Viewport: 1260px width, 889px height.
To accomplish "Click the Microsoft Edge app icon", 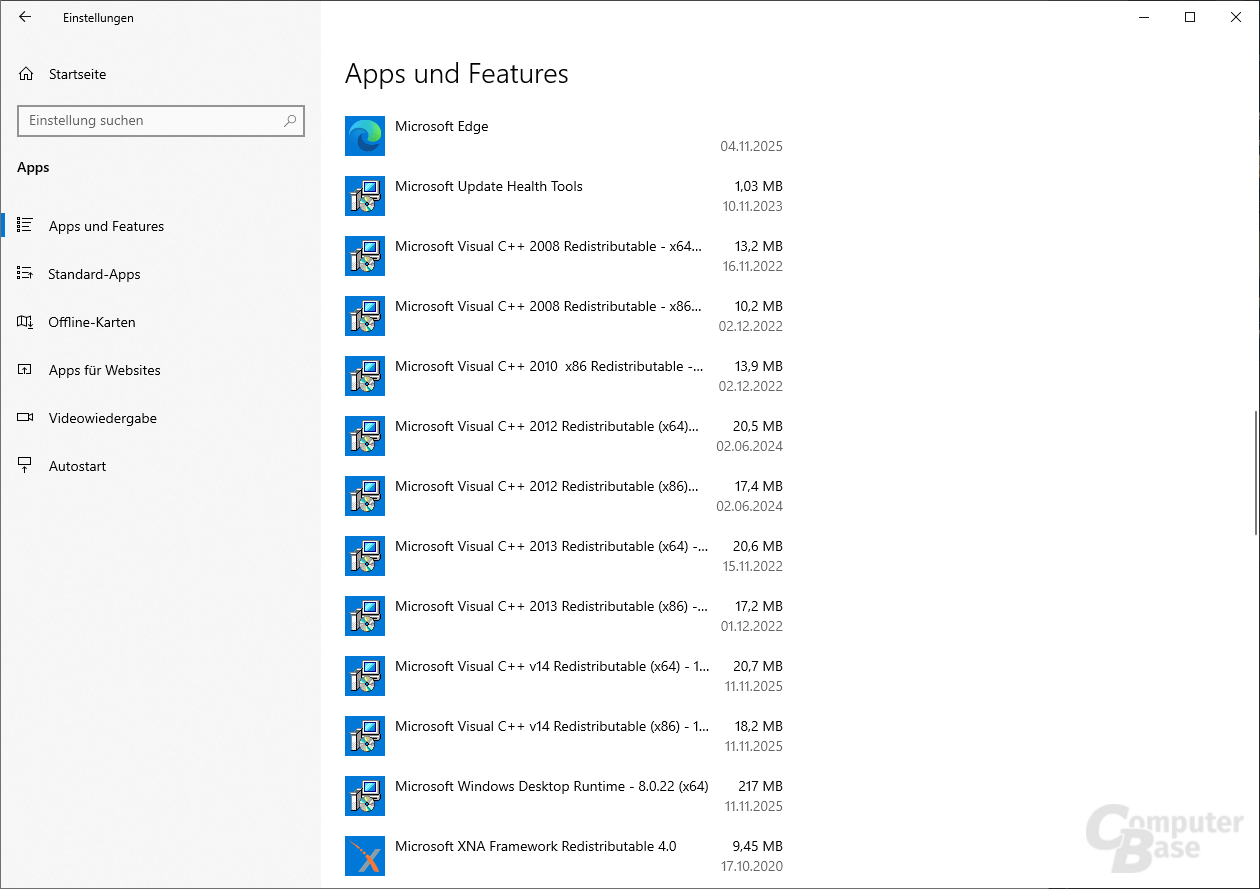I will 364,136.
